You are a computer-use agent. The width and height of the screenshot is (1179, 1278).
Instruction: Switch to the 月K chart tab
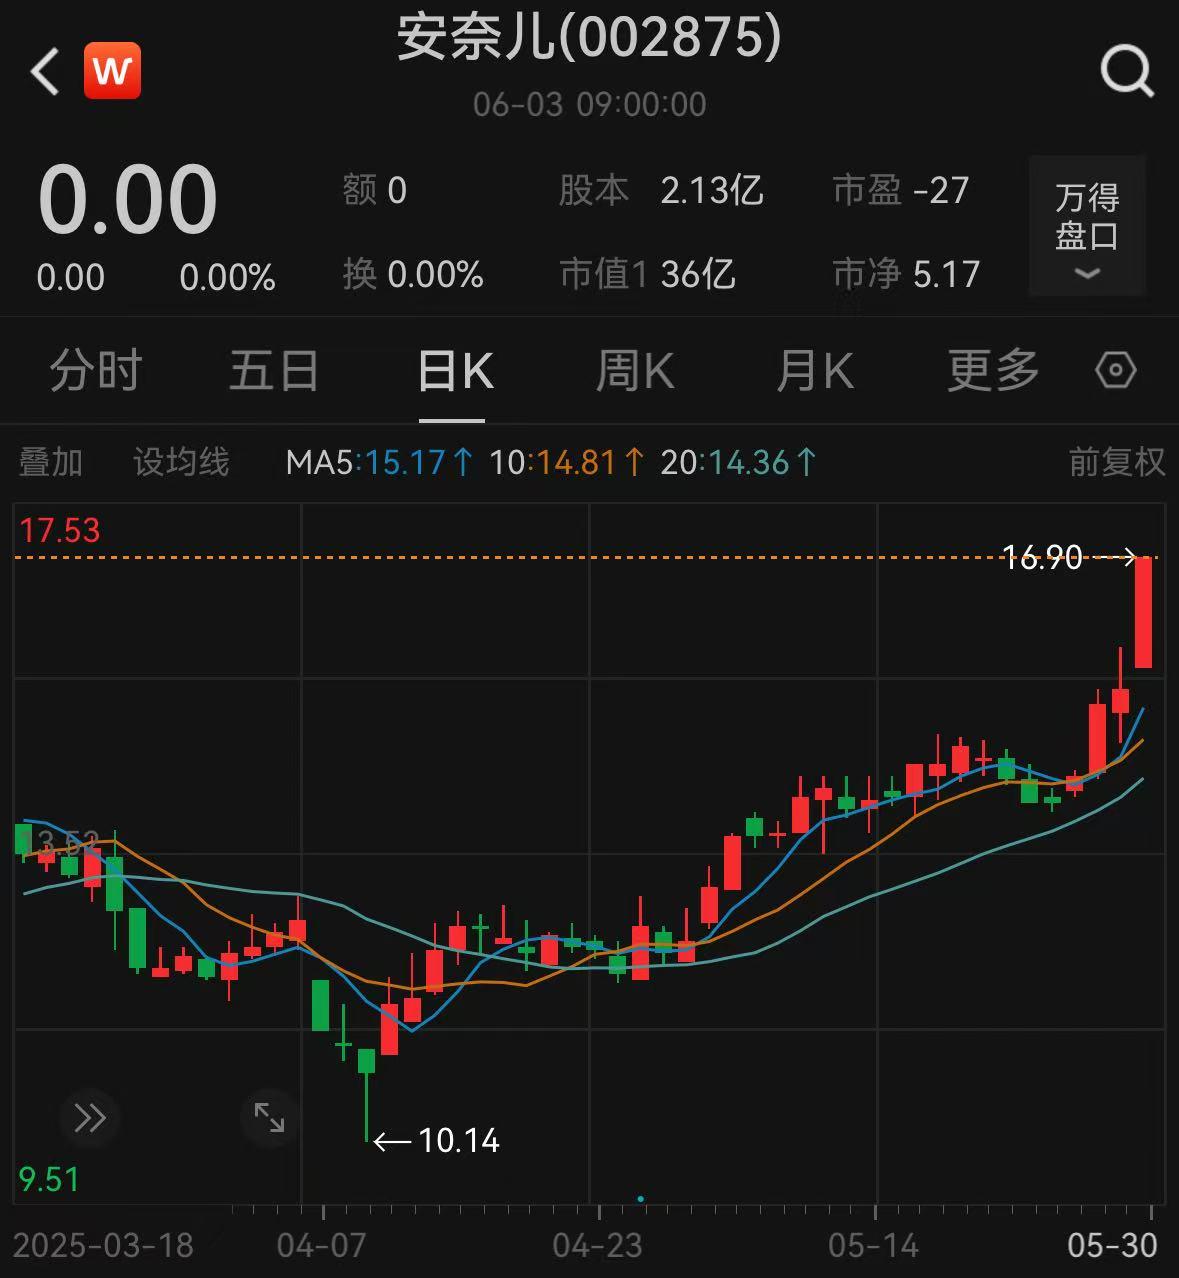[814, 371]
